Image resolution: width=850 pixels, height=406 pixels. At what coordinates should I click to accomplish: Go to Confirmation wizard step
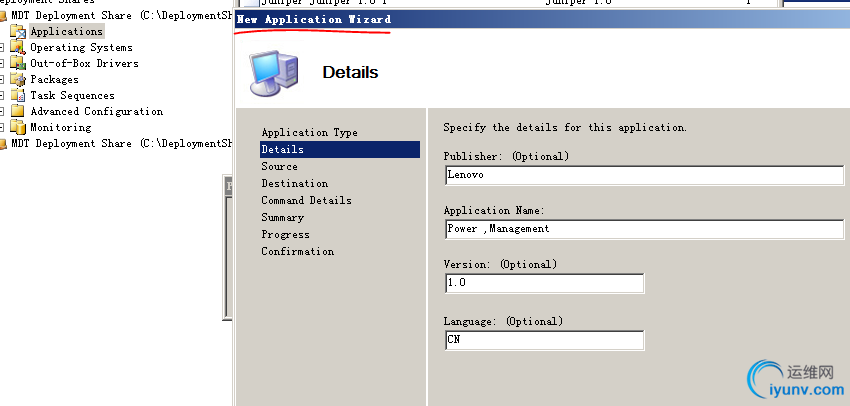[298, 252]
